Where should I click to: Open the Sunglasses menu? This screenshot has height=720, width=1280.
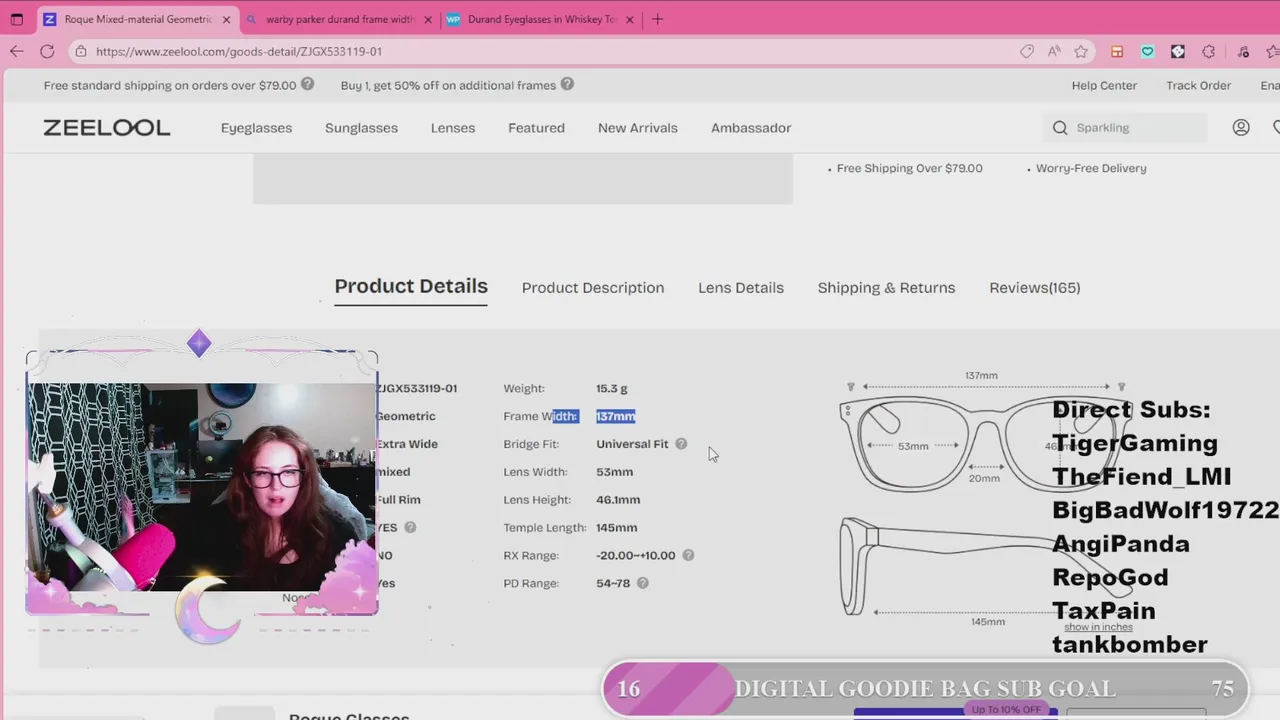coord(361,128)
